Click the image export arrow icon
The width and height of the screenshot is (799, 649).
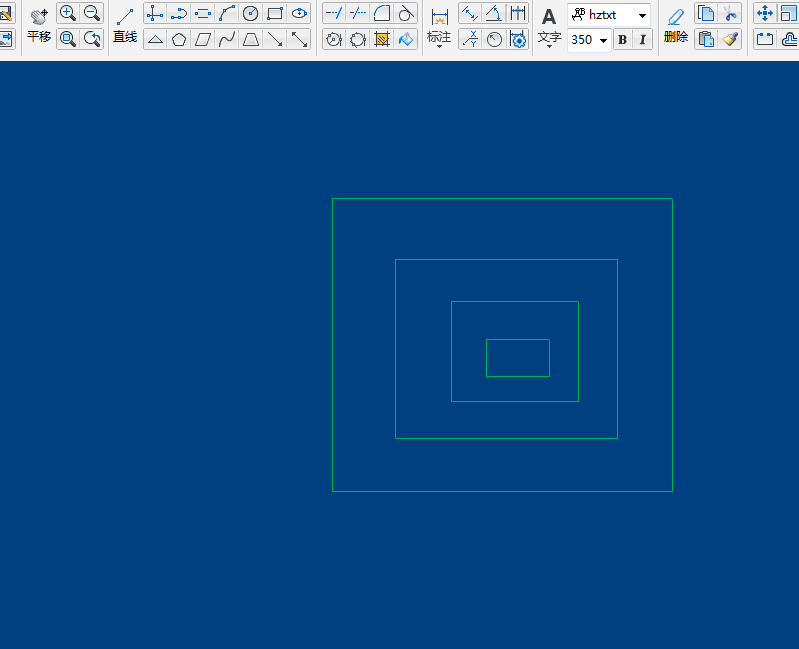[6, 39]
